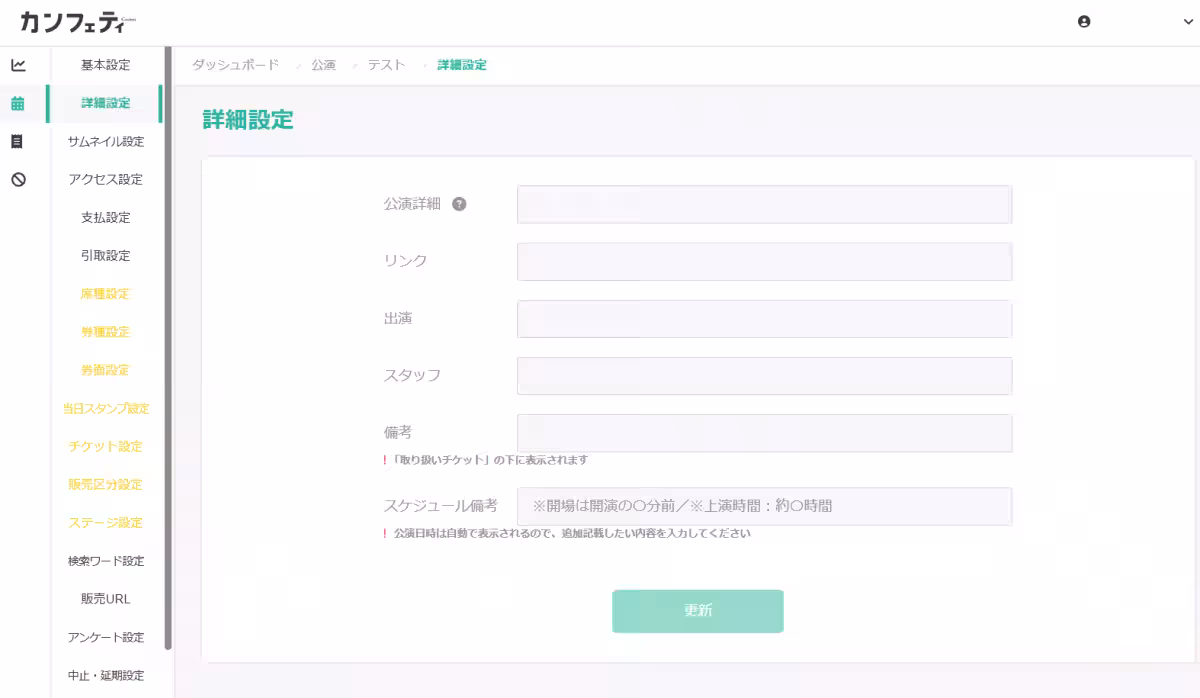
Task: Focus the 備考 input field
Action: pos(765,433)
